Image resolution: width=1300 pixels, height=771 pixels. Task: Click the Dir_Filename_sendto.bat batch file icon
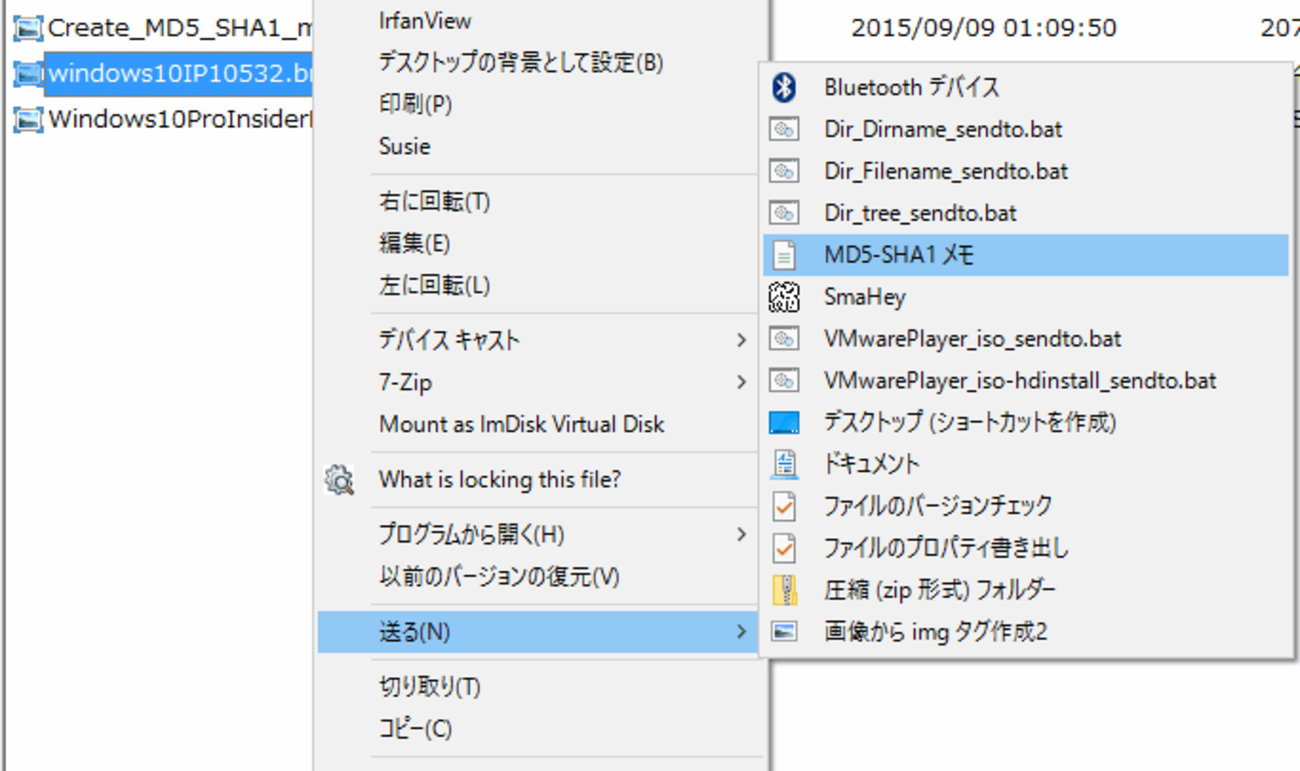[785, 172]
